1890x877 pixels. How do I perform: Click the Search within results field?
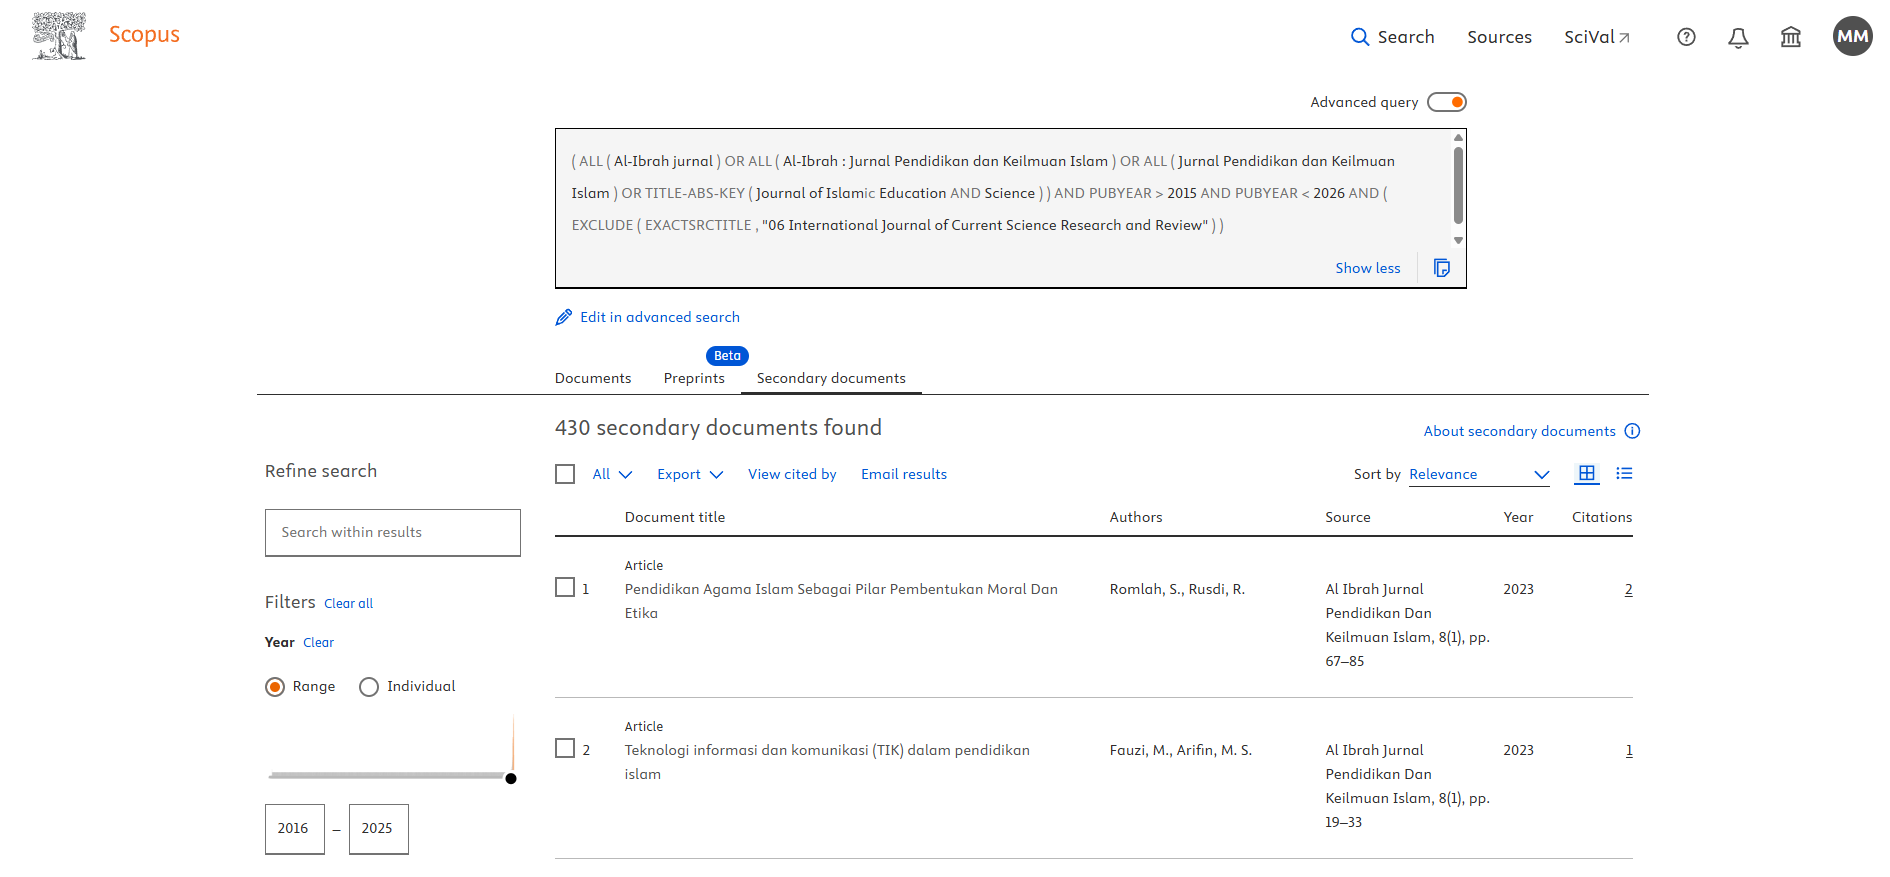coord(392,532)
